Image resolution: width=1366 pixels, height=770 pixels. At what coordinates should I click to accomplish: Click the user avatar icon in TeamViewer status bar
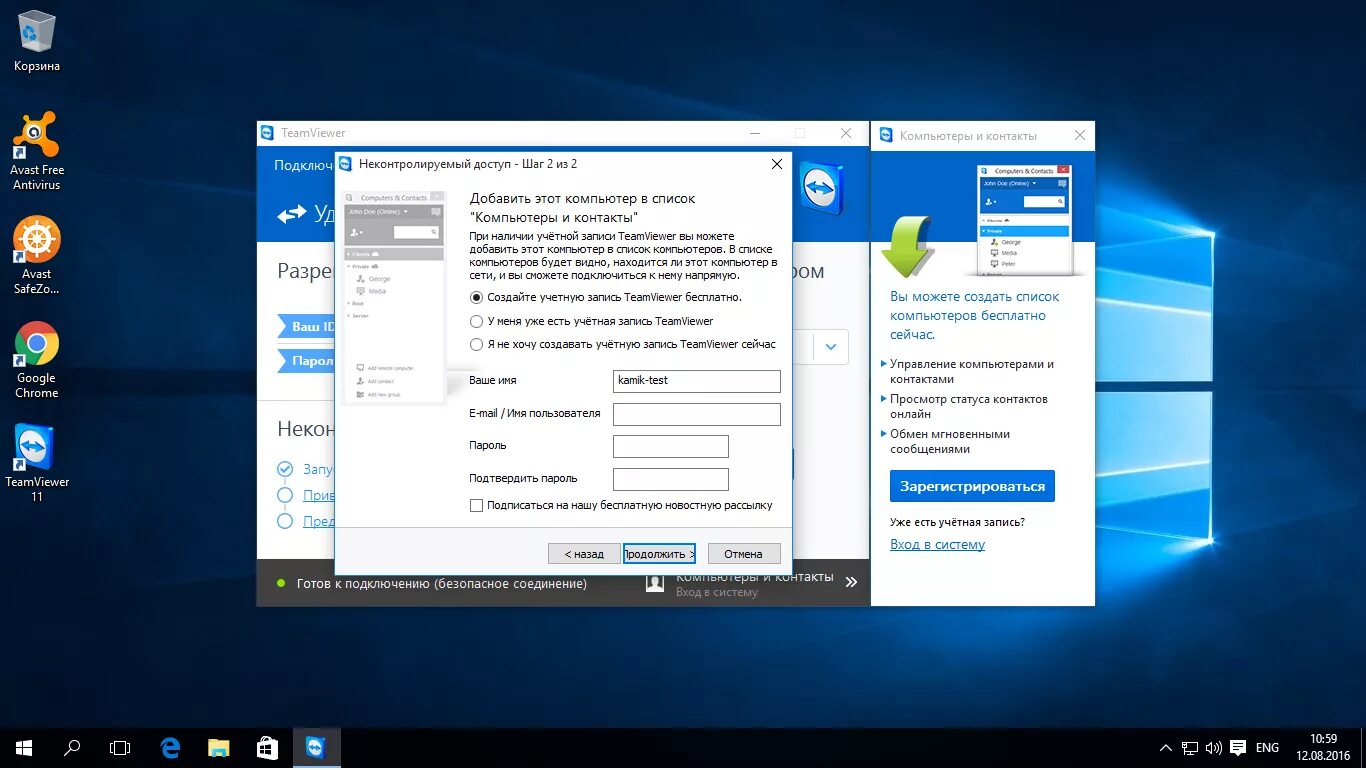click(655, 583)
